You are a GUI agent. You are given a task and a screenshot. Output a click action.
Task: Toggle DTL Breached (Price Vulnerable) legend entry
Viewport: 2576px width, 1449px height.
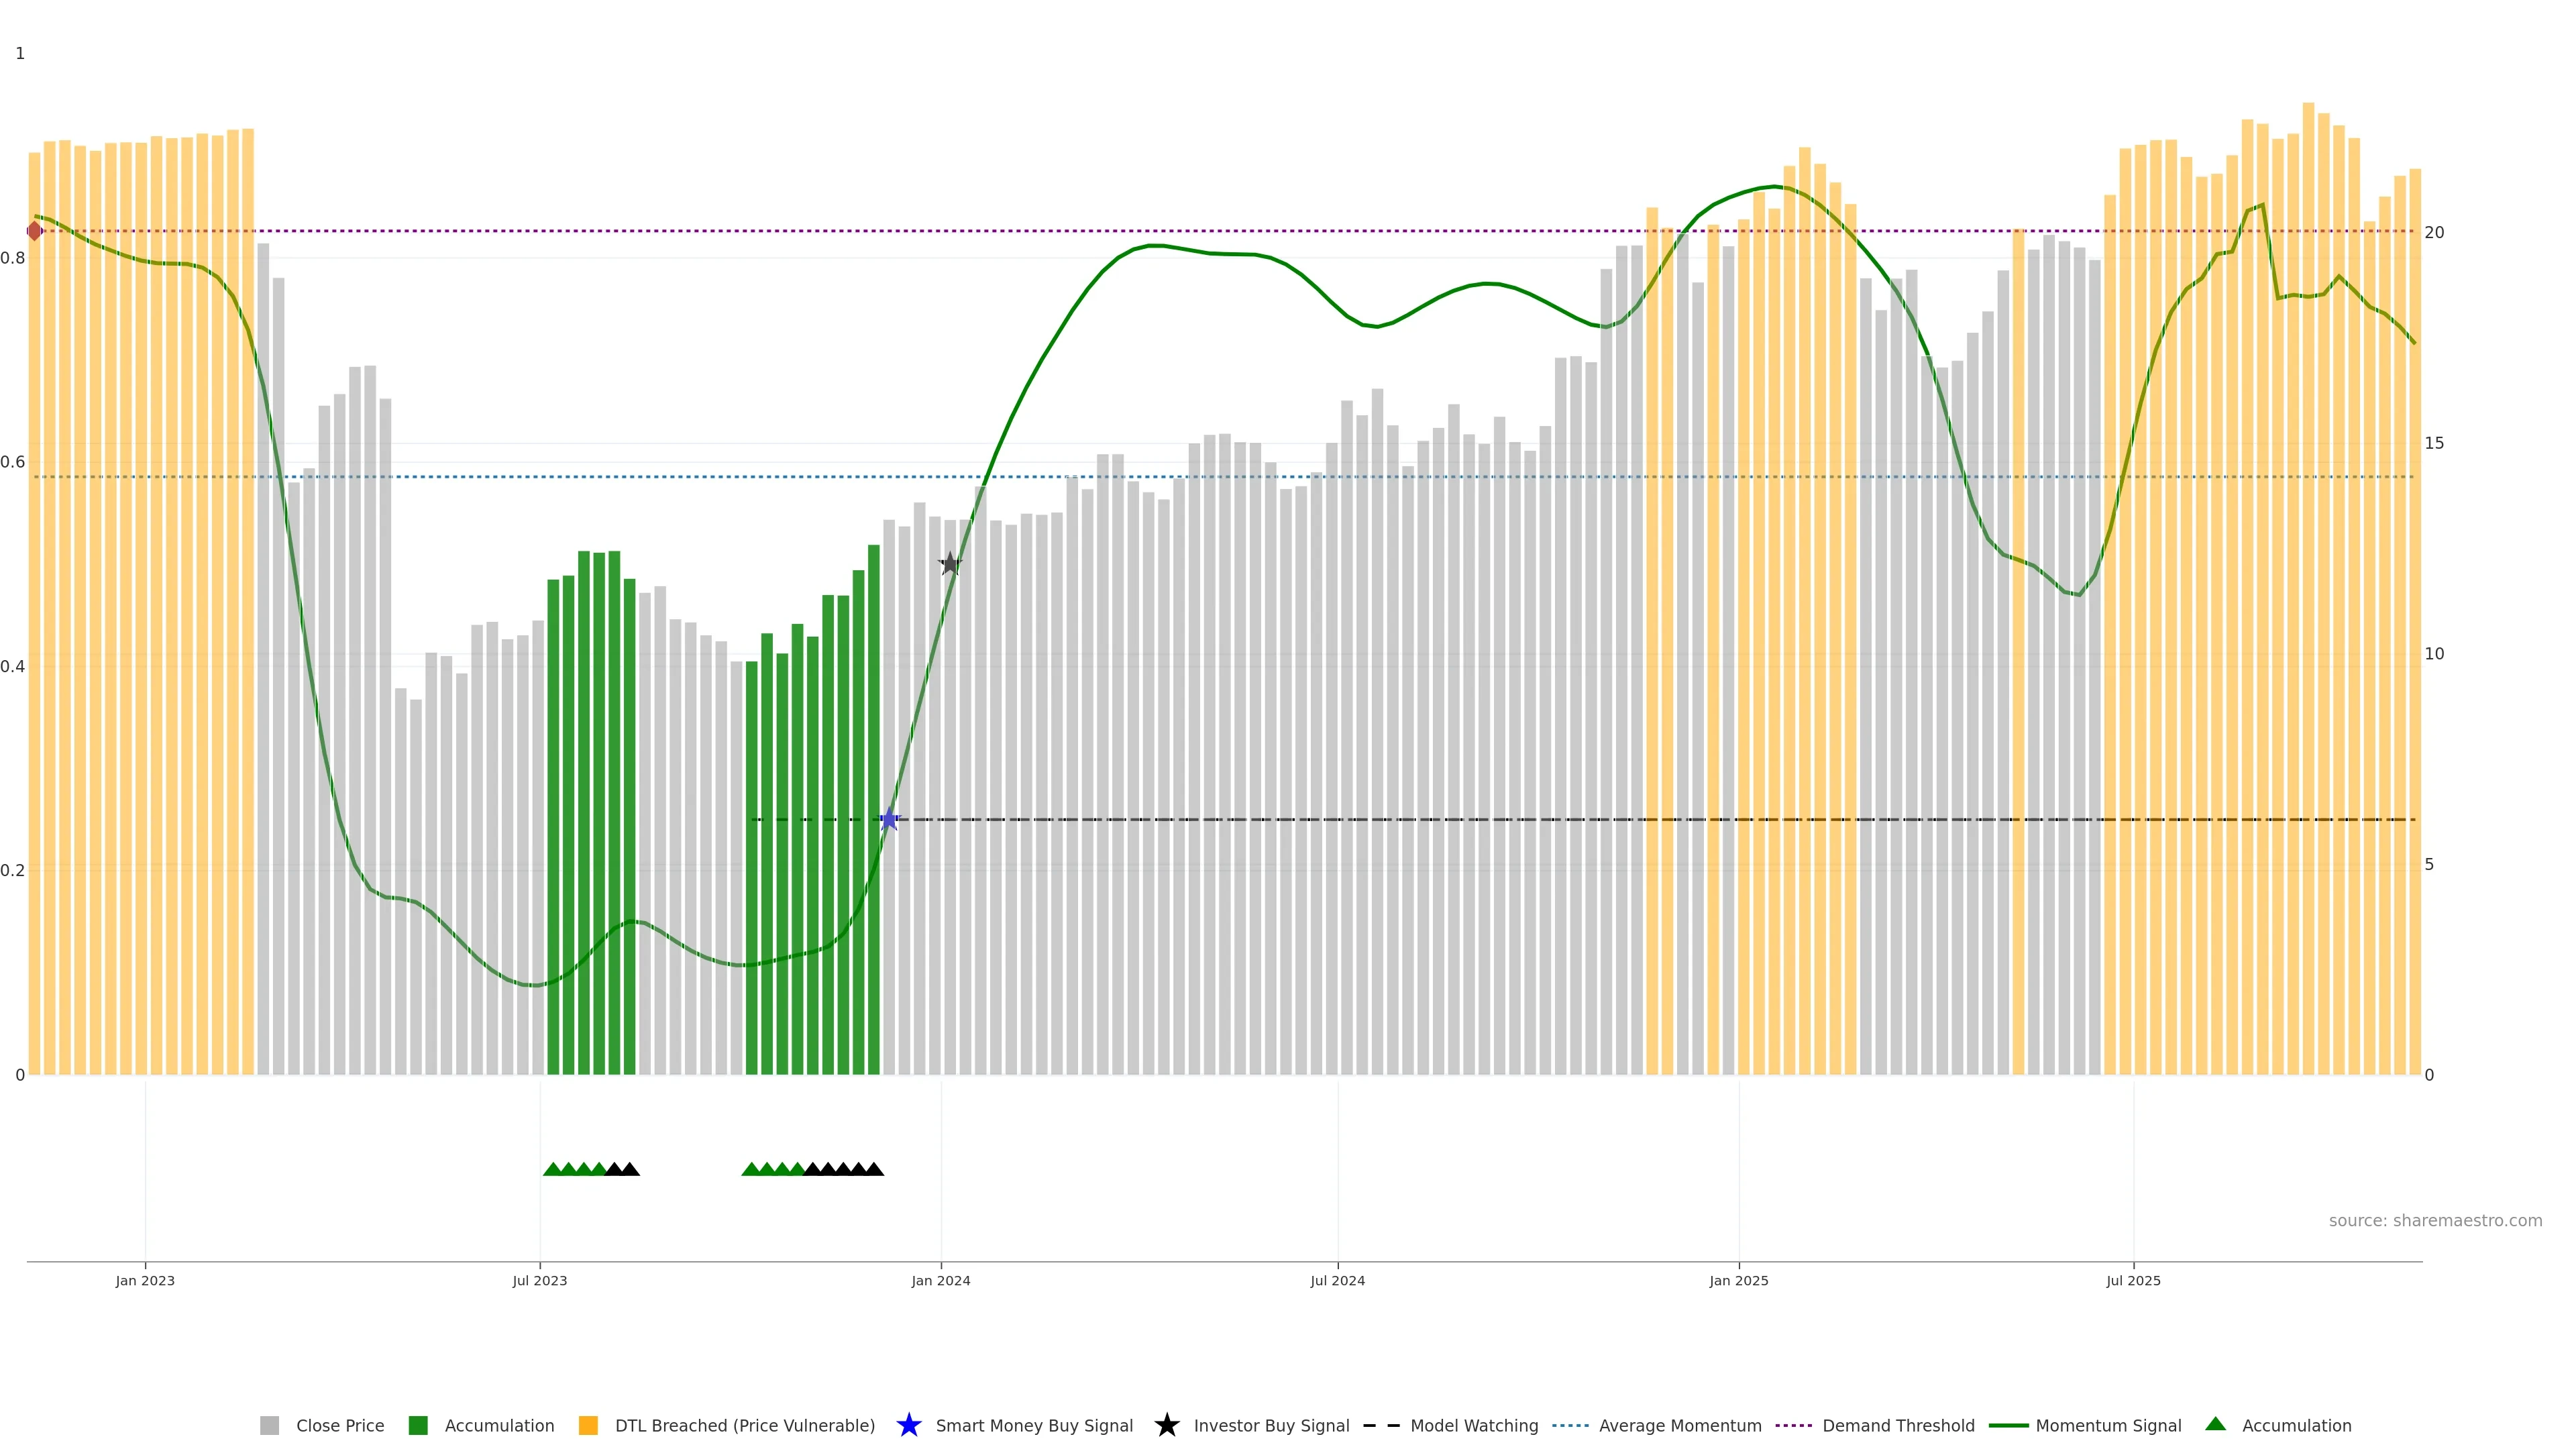(744, 1425)
